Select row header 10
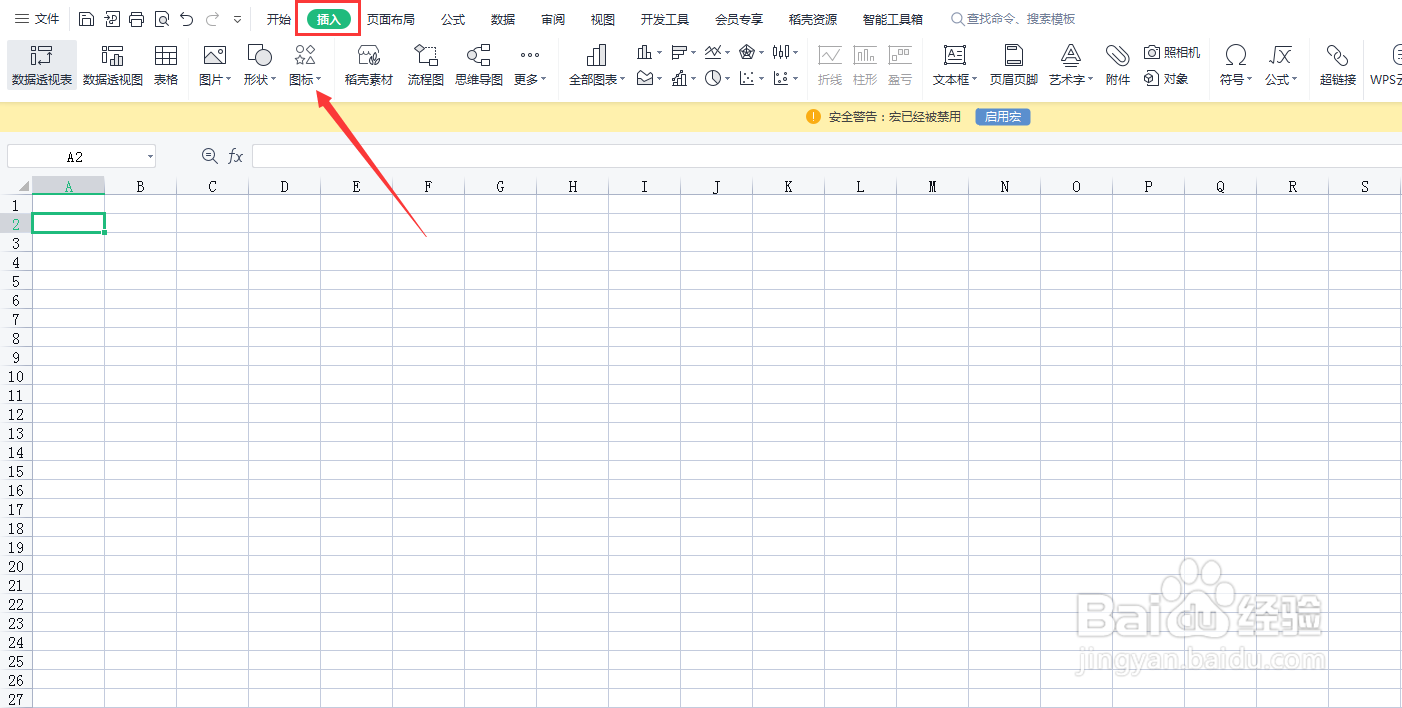 tap(16, 376)
